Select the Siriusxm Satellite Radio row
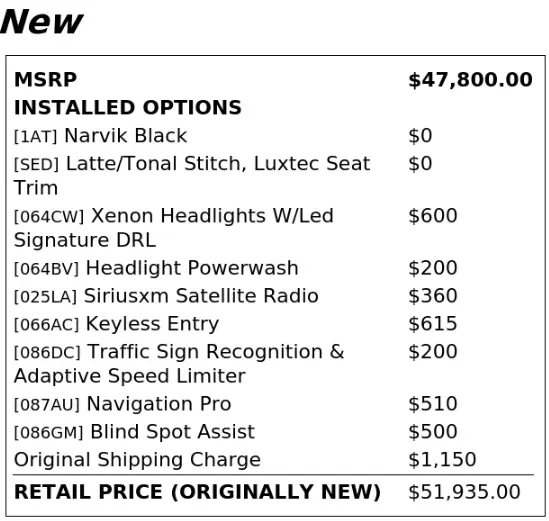549x521 pixels. pyautogui.click(x=273, y=296)
